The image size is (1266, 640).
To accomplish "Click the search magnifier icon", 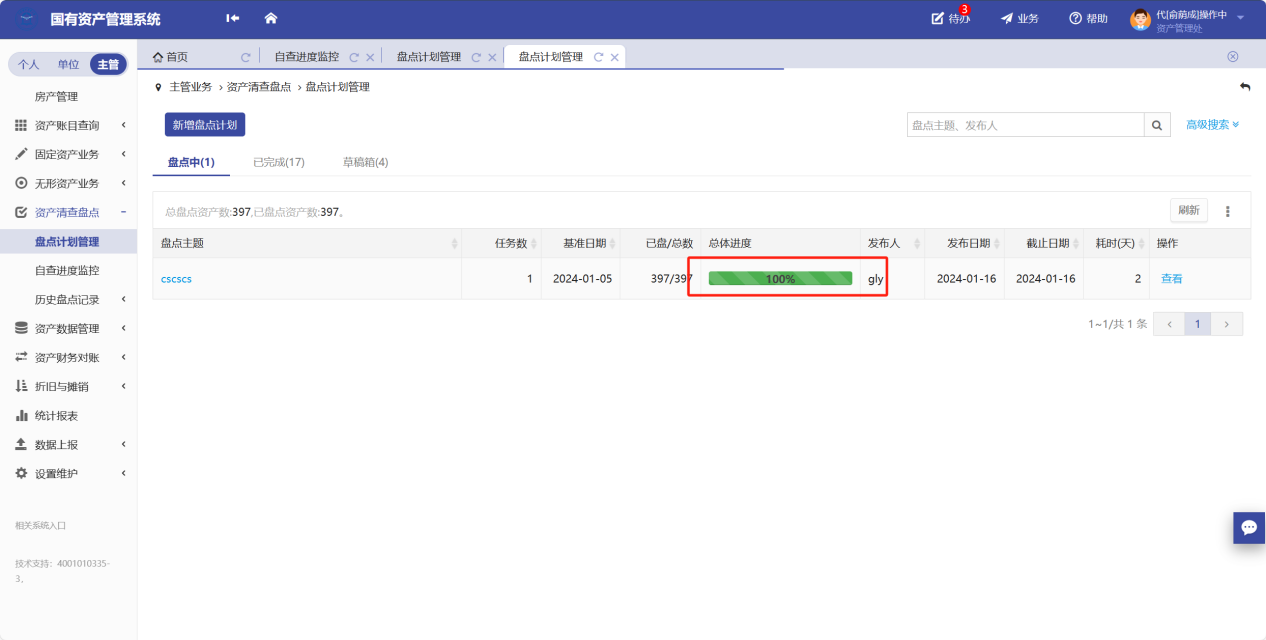I will click(x=1157, y=125).
